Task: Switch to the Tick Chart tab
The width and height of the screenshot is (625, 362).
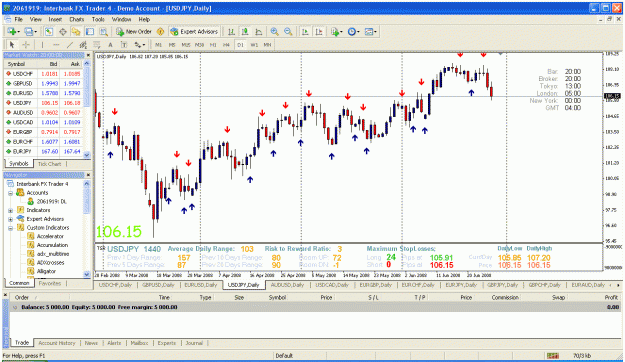Action: 49,164
